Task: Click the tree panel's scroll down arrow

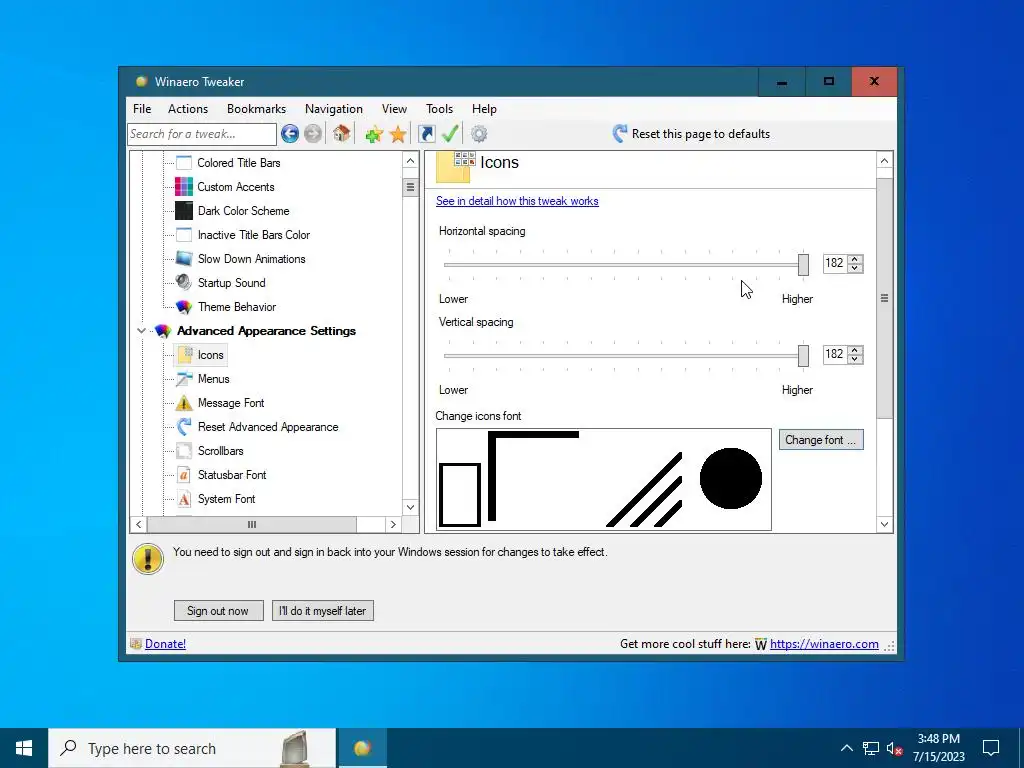Action: 410,507
